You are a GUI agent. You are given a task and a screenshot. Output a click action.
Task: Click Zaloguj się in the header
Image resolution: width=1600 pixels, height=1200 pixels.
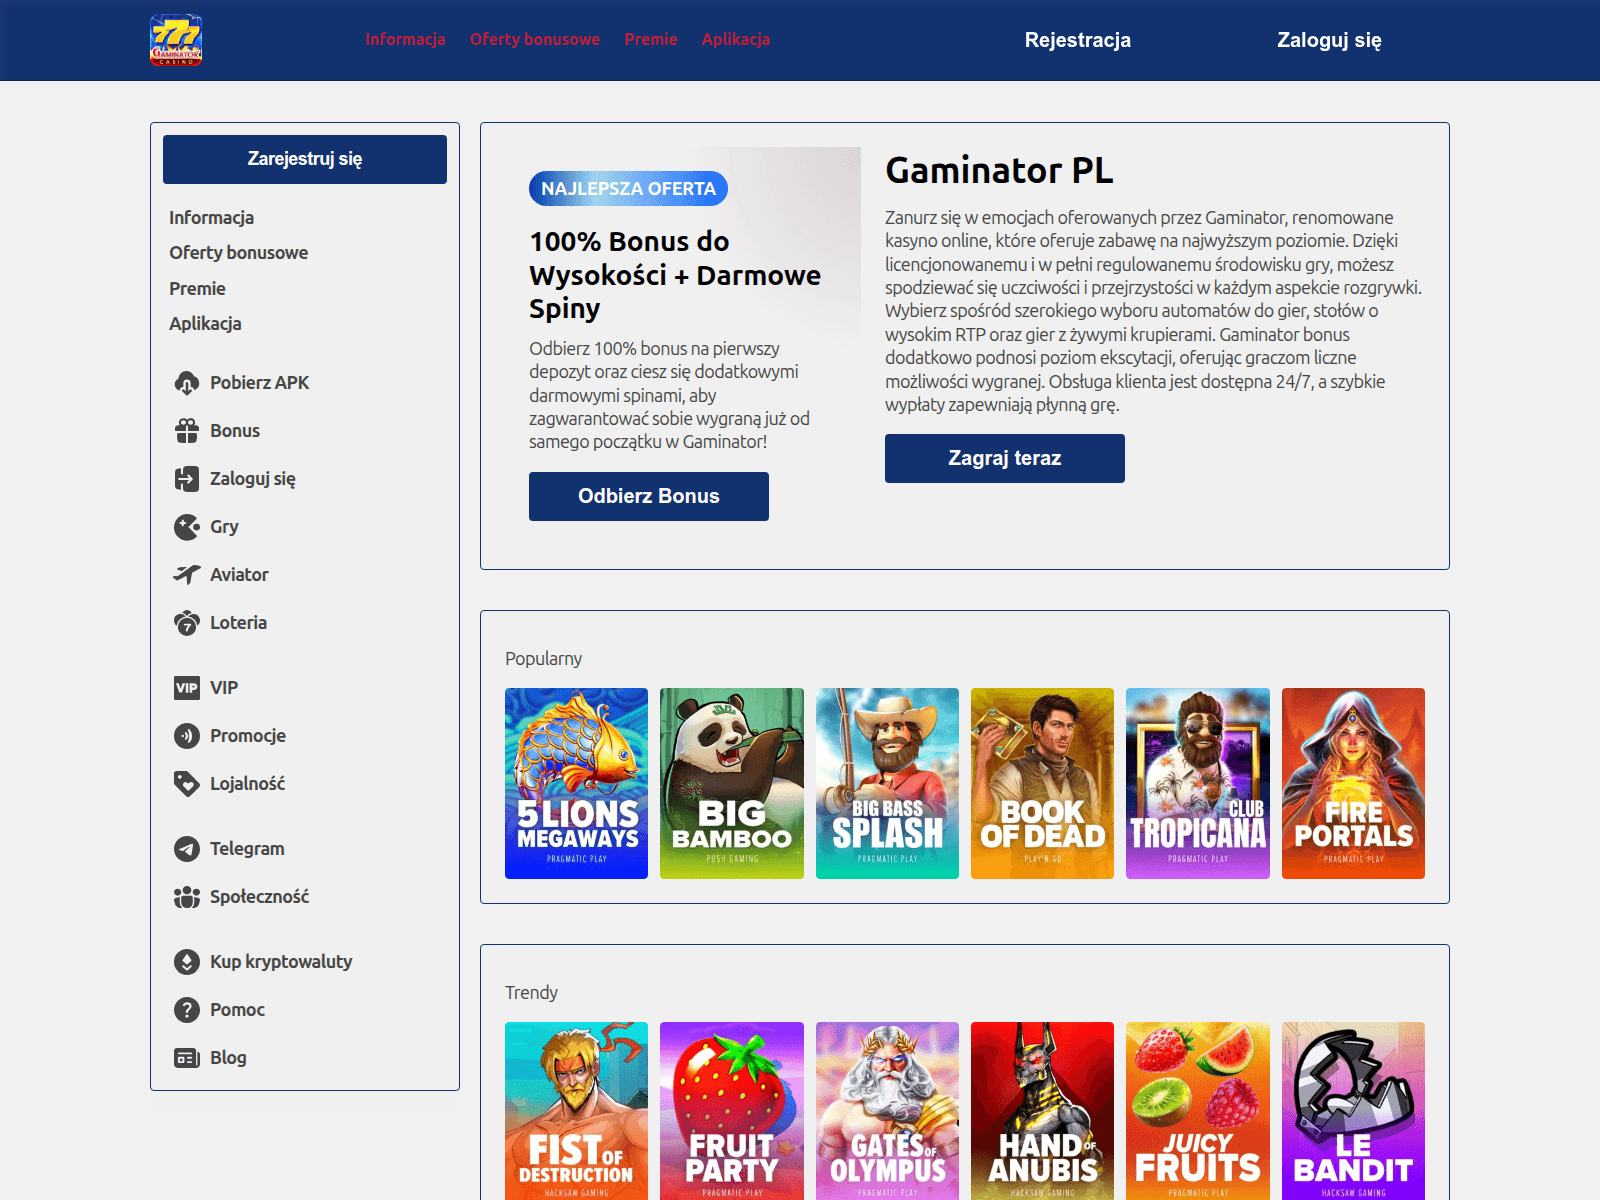coord(1329,40)
